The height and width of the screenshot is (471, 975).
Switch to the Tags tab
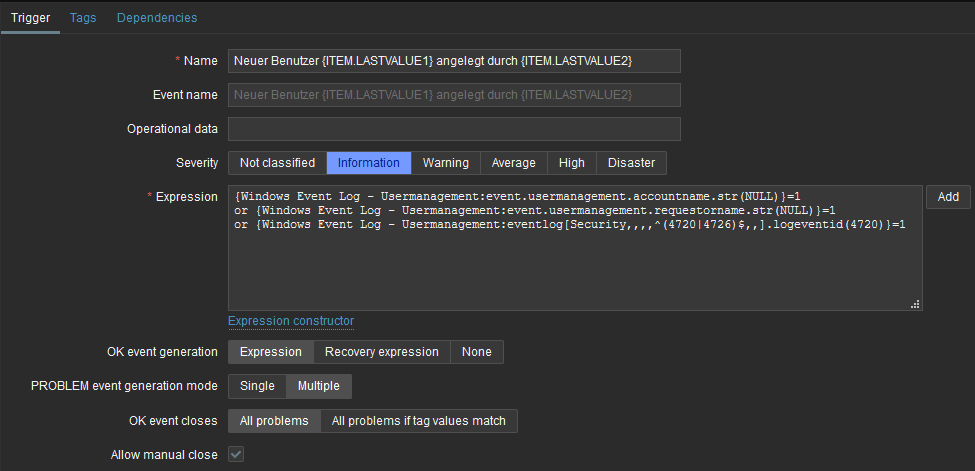tap(83, 17)
